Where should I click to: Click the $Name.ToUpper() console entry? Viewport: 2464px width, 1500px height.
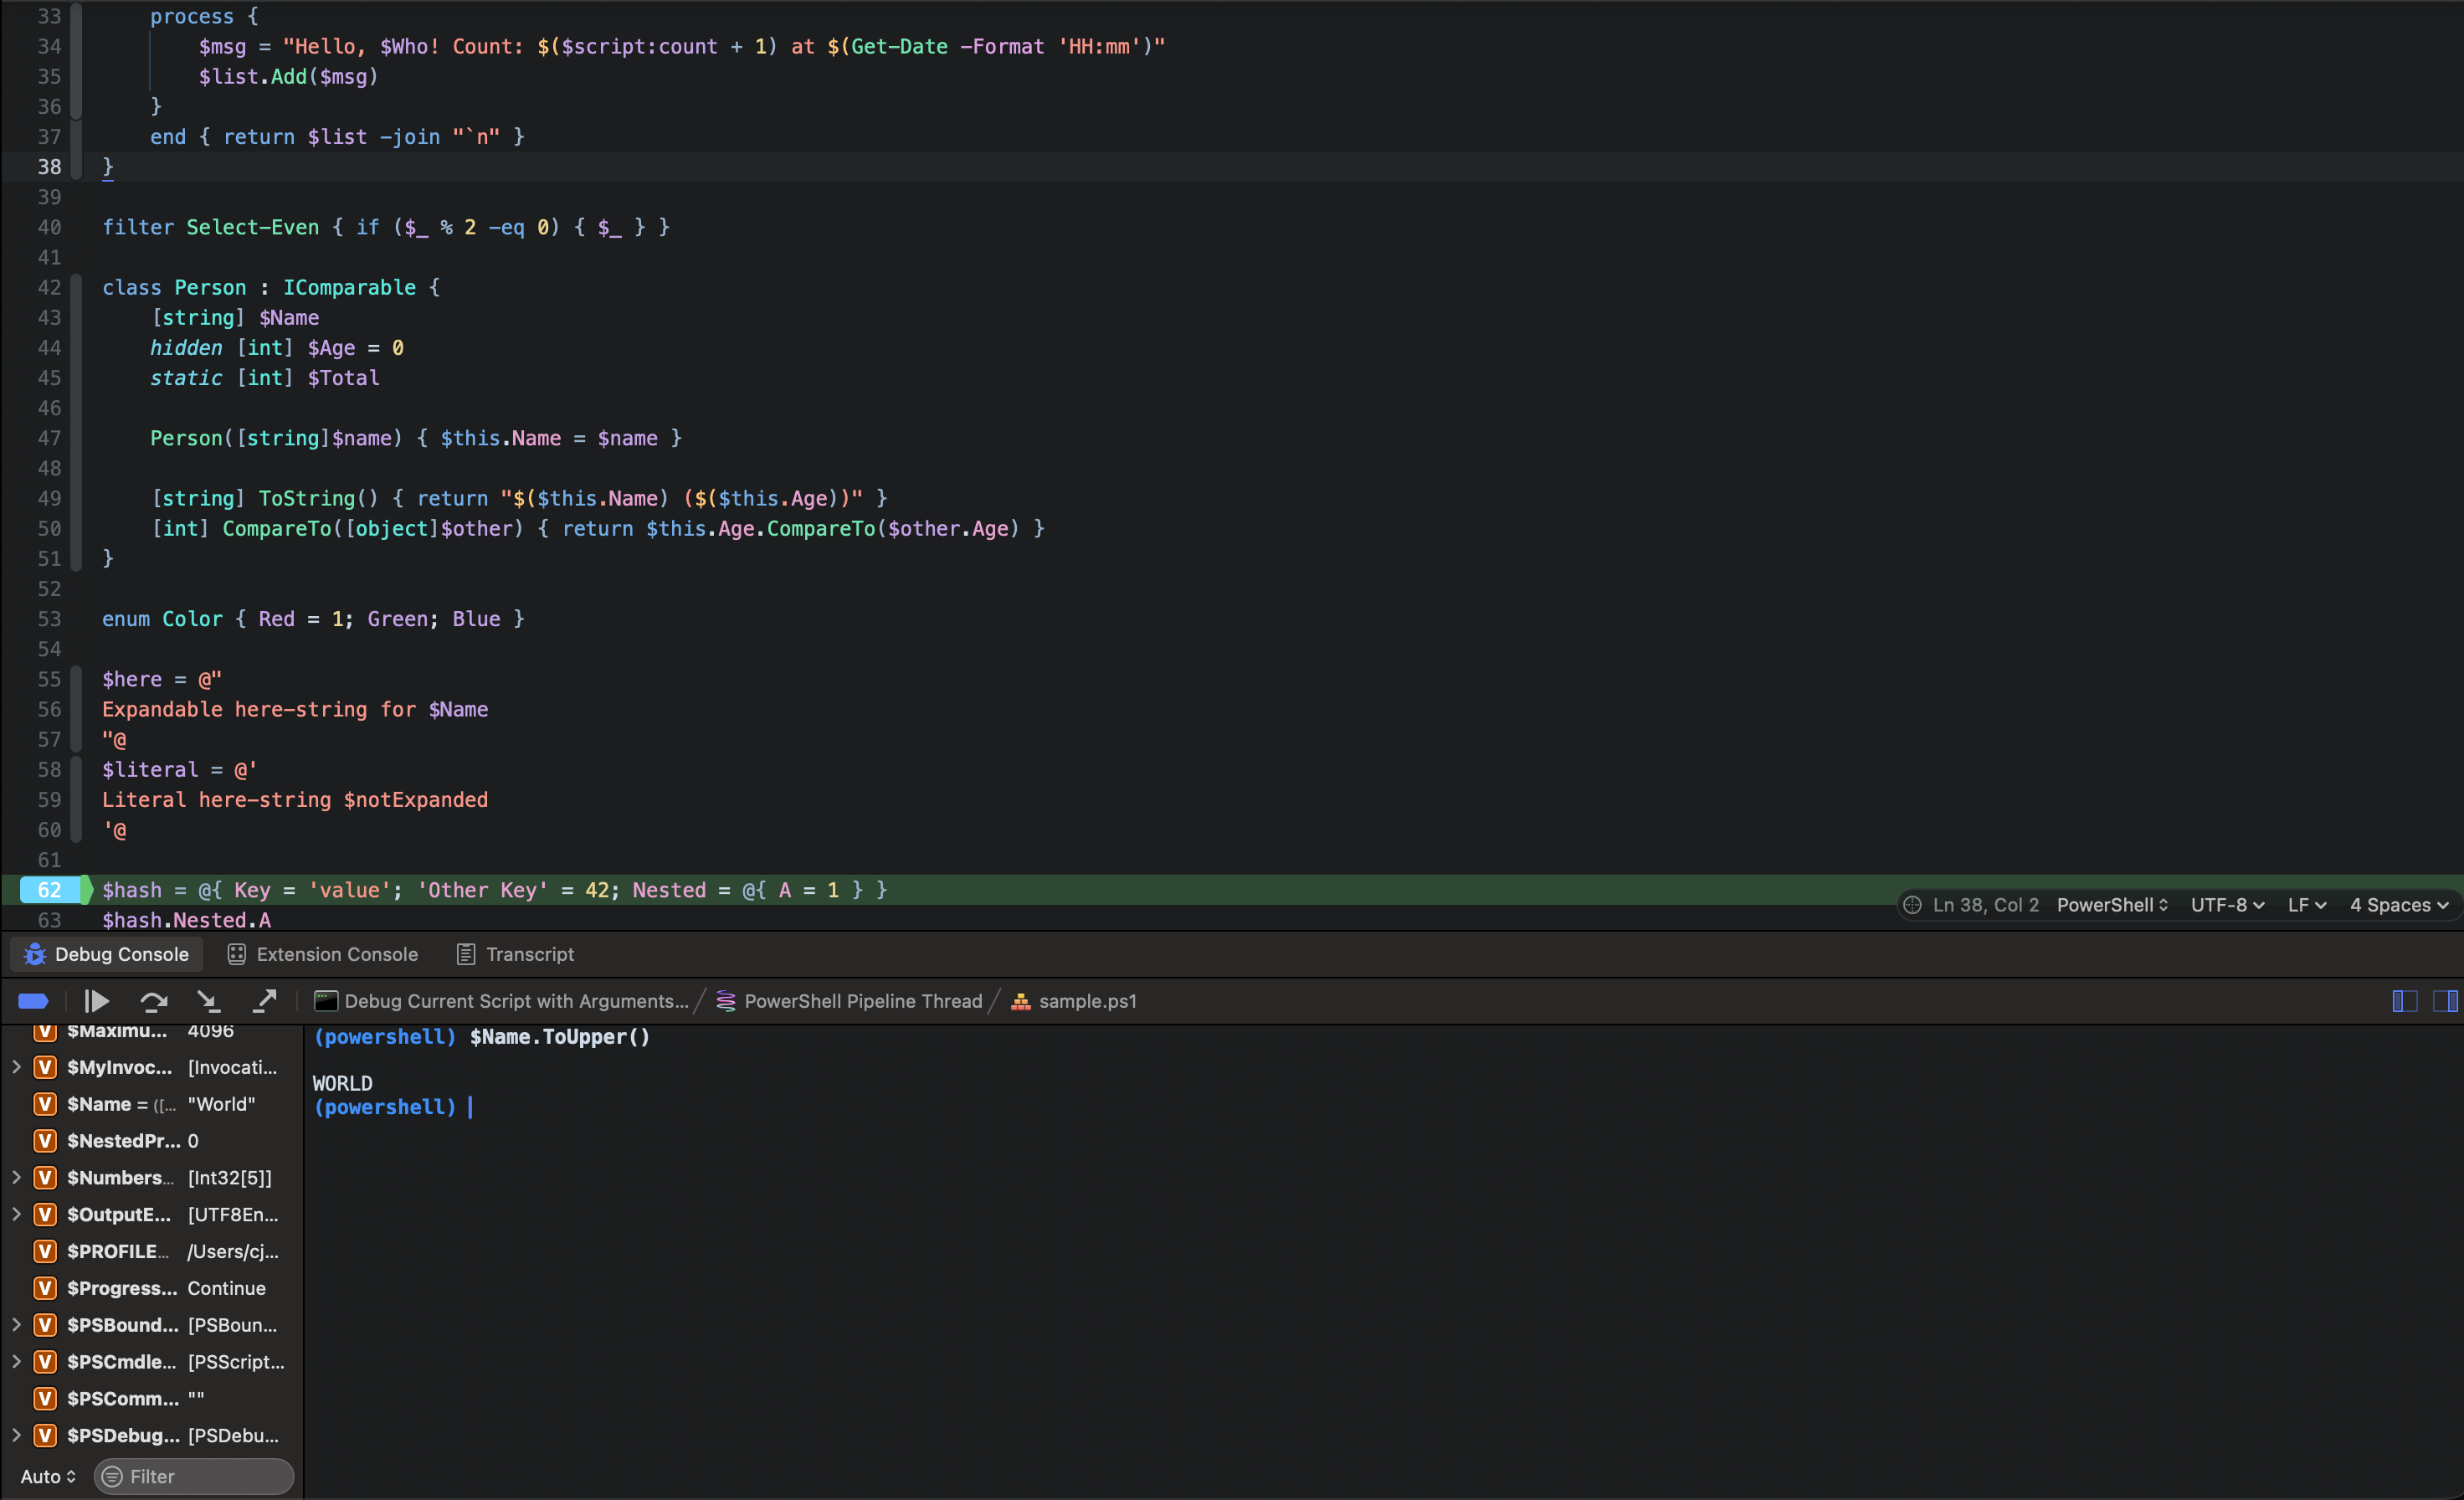click(560, 1037)
